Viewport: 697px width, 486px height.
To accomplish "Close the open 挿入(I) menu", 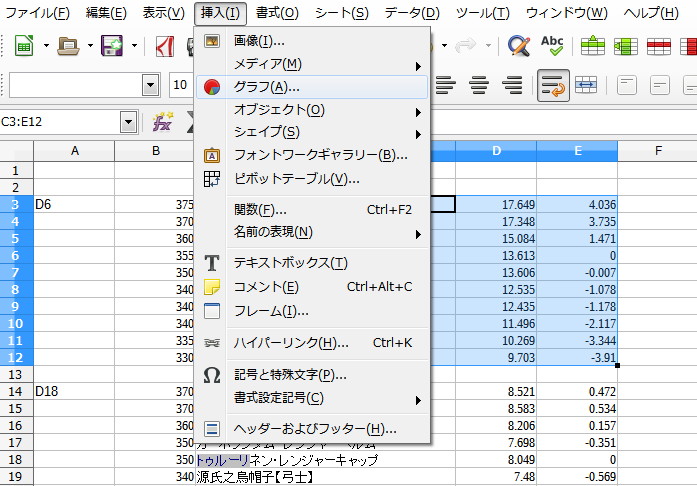I will [220, 13].
